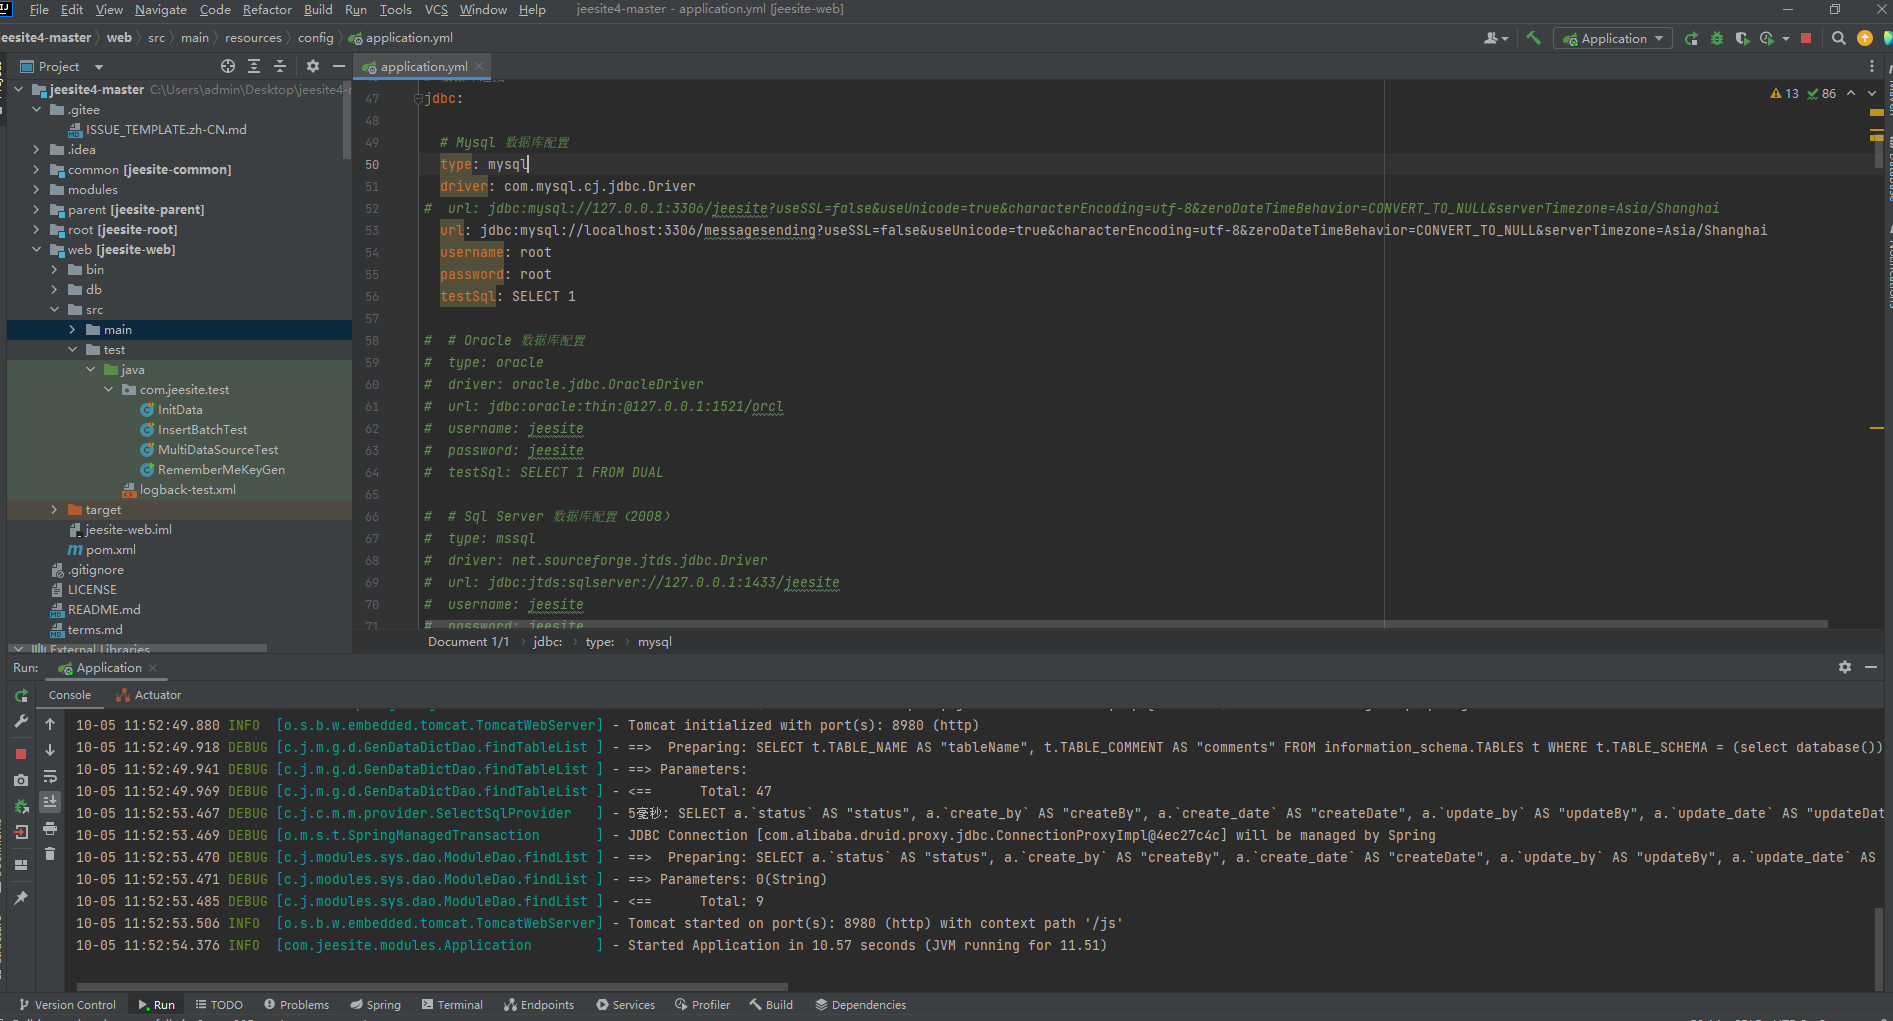Stop the process in the Run panel
Screen dimensions: 1893x1021
coord(21,753)
